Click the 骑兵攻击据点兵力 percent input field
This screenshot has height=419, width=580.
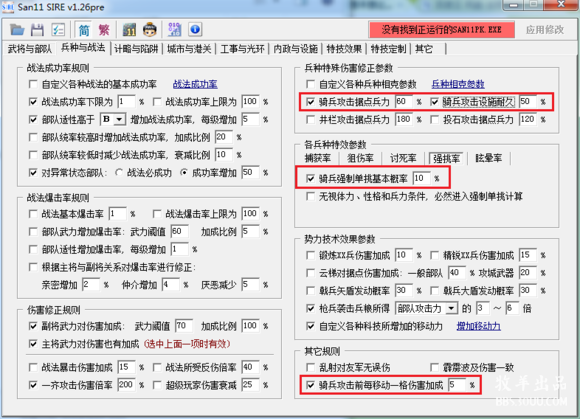(404, 101)
